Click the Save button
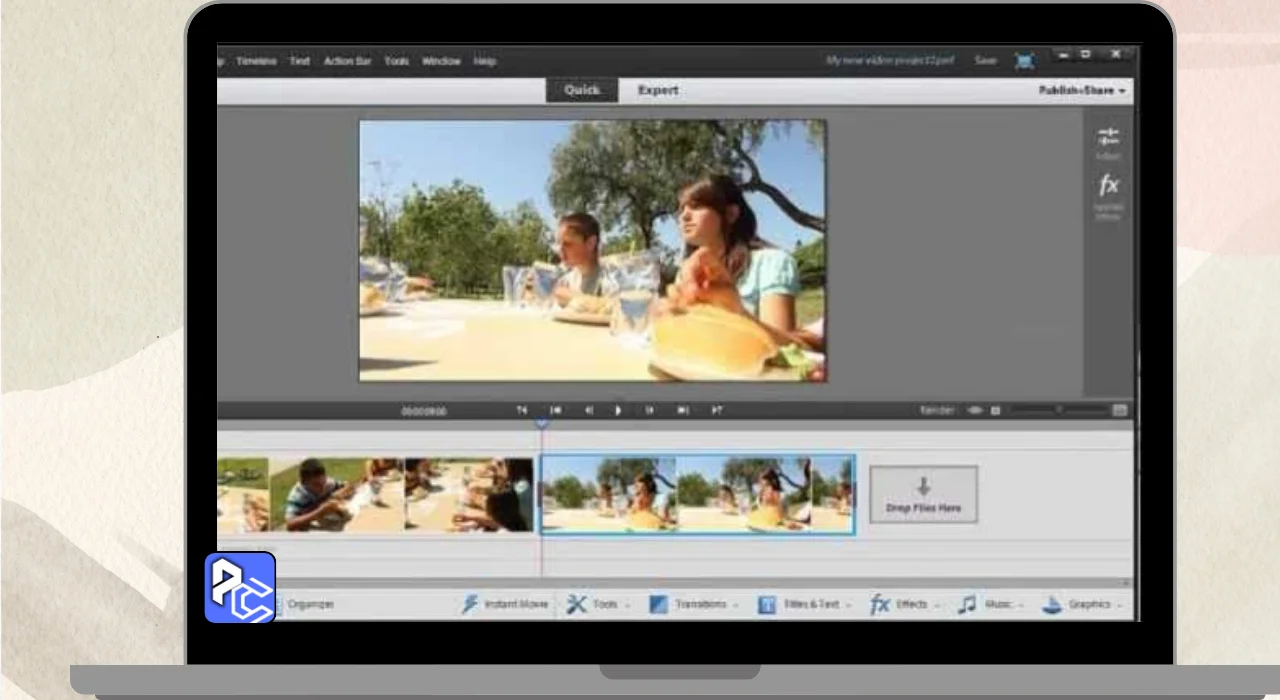Viewport: 1280px width, 700px height. pyautogui.click(x=985, y=61)
